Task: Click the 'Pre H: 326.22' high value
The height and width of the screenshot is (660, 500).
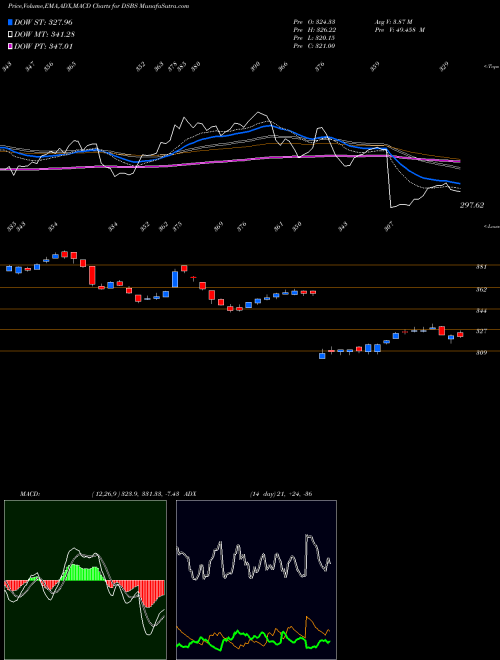Action: (x=314, y=30)
